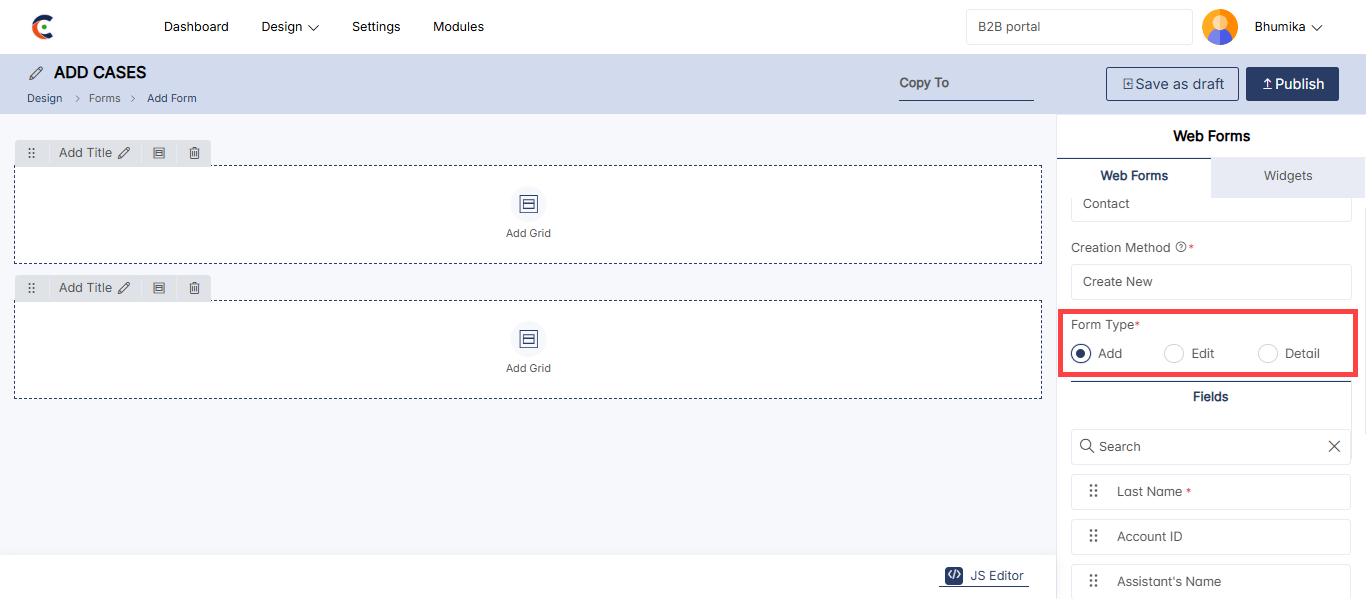Click the Add Grid icon in first section

pos(528,204)
